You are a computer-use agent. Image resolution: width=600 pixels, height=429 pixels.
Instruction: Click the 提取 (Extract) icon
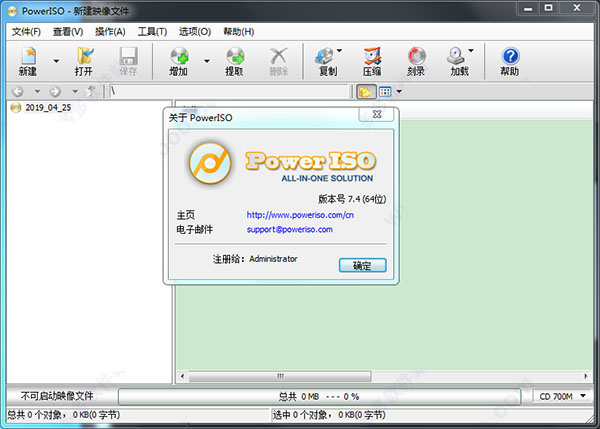235,61
